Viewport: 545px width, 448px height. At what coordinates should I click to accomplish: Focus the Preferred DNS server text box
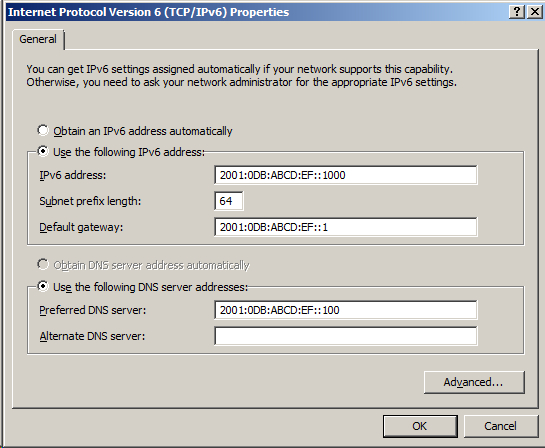click(346, 310)
